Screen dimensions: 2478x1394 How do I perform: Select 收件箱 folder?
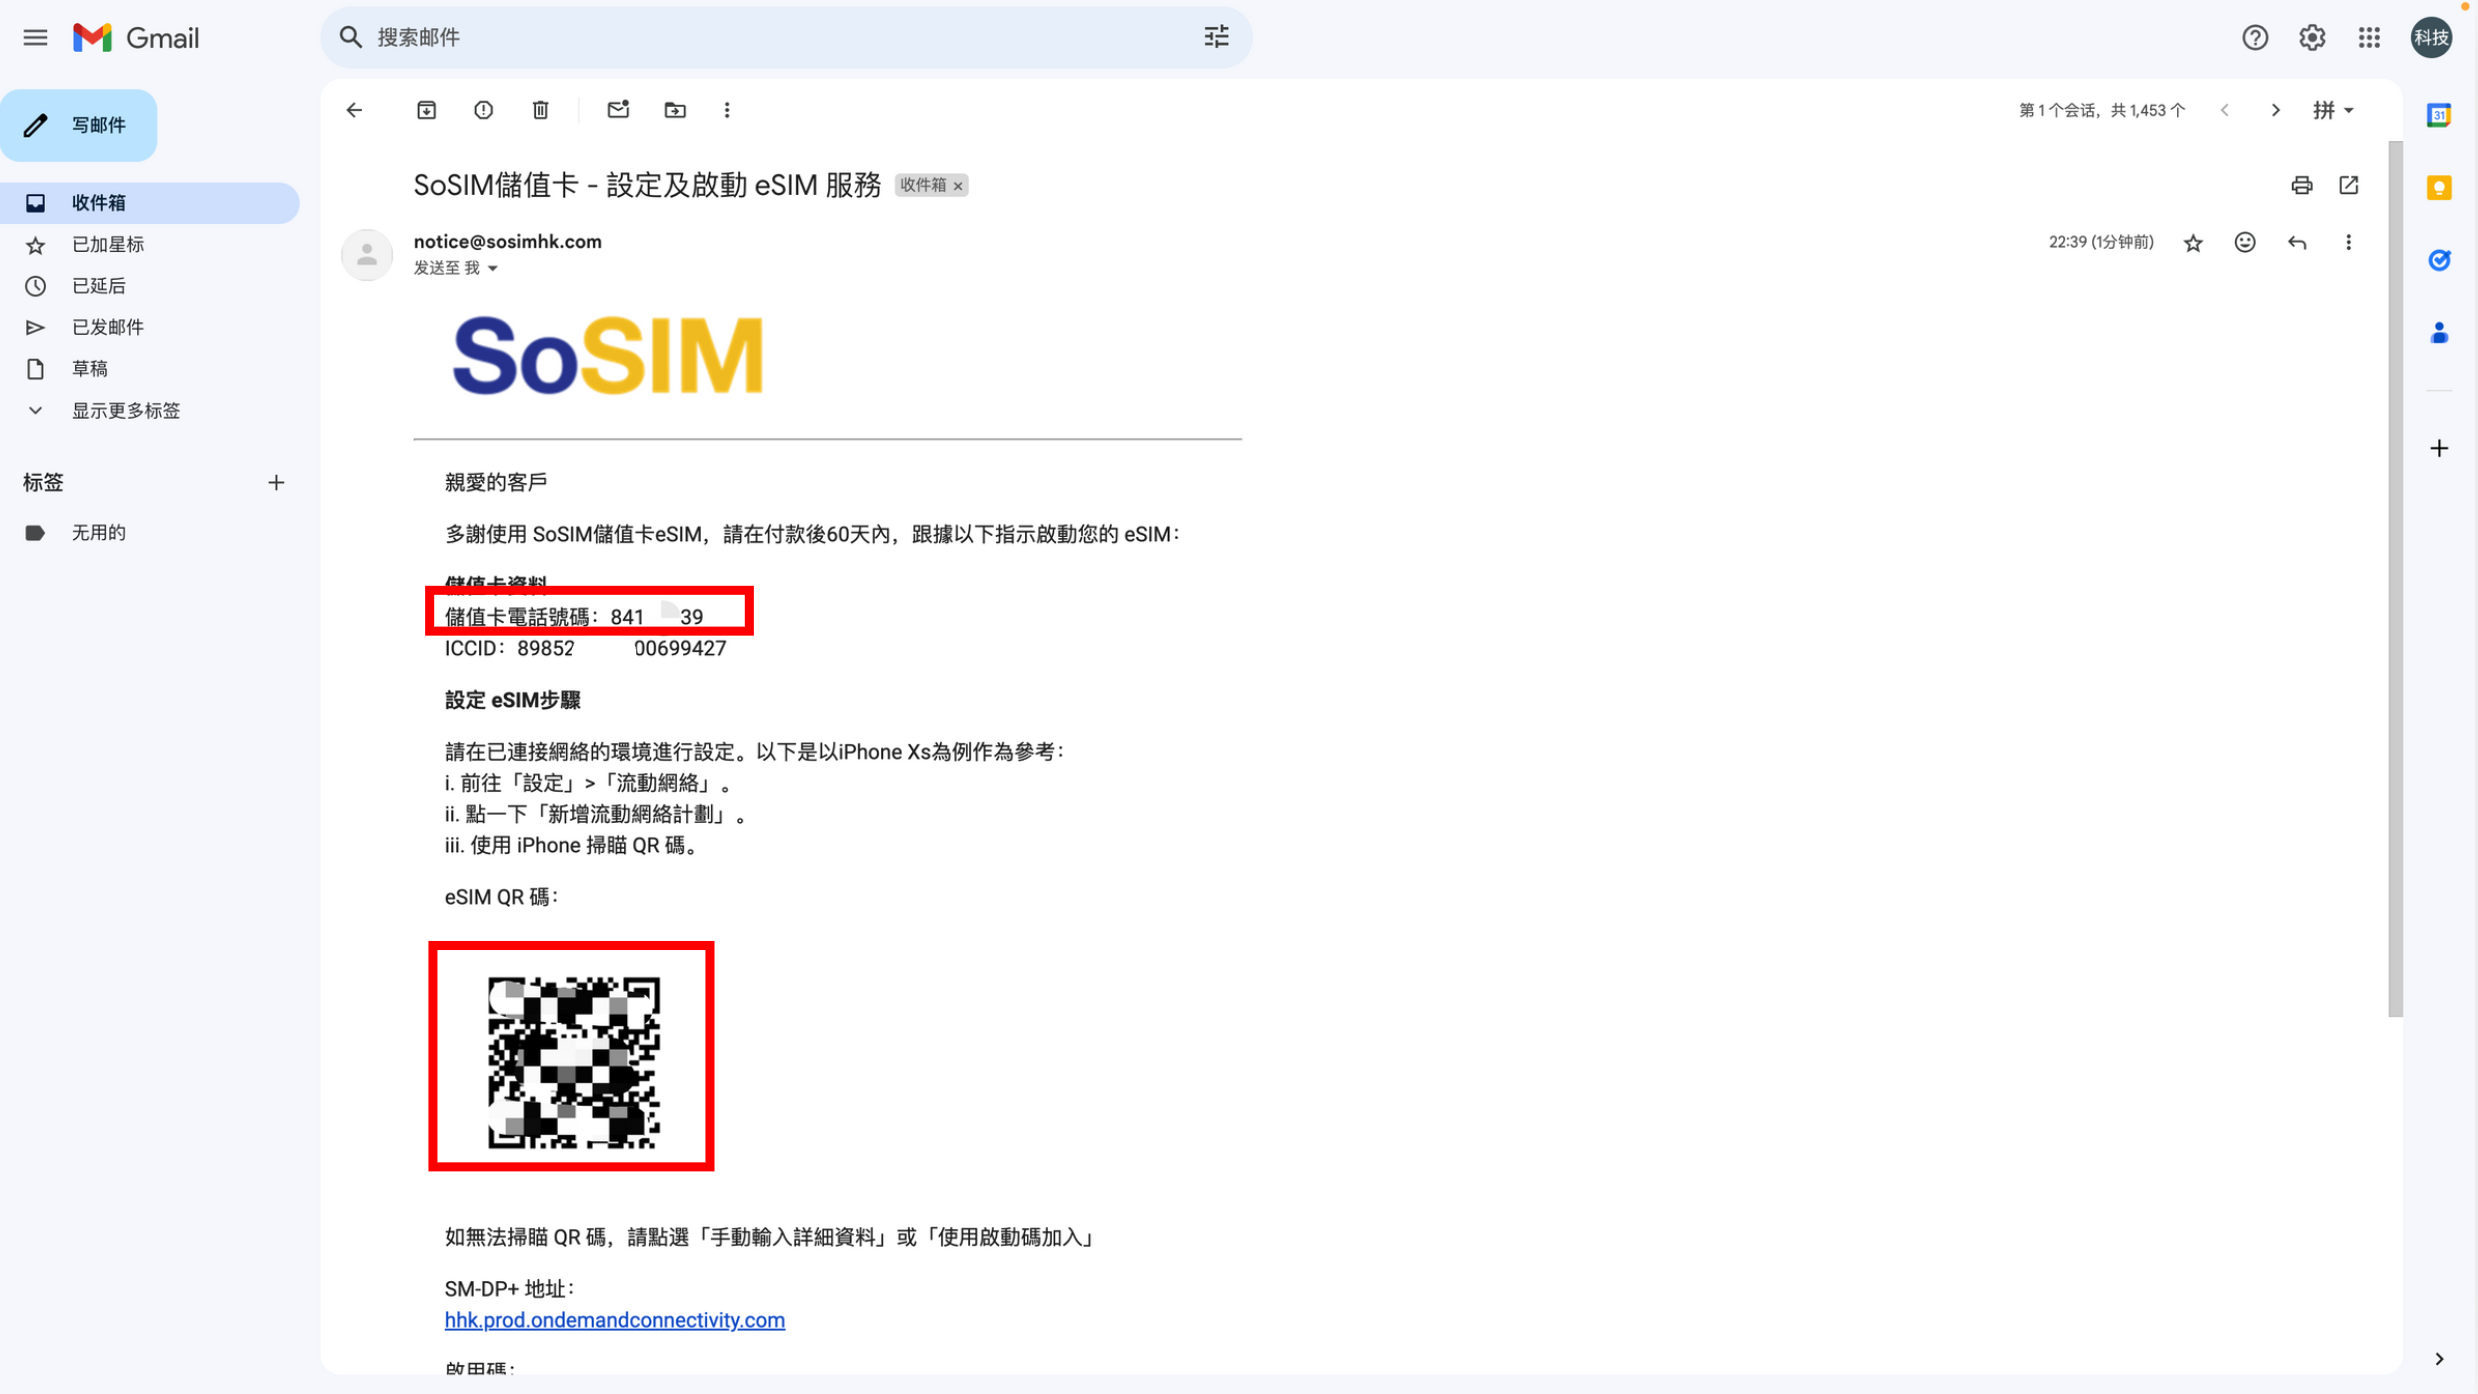pyautogui.click(x=149, y=203)
